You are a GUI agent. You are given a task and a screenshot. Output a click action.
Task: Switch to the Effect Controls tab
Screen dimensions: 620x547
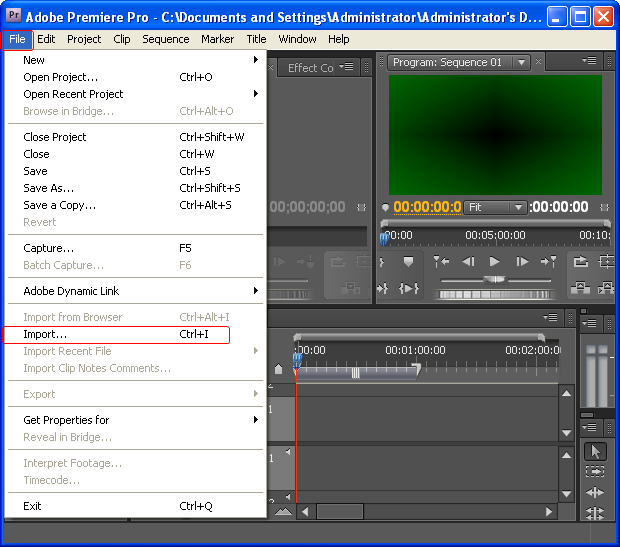311,68
